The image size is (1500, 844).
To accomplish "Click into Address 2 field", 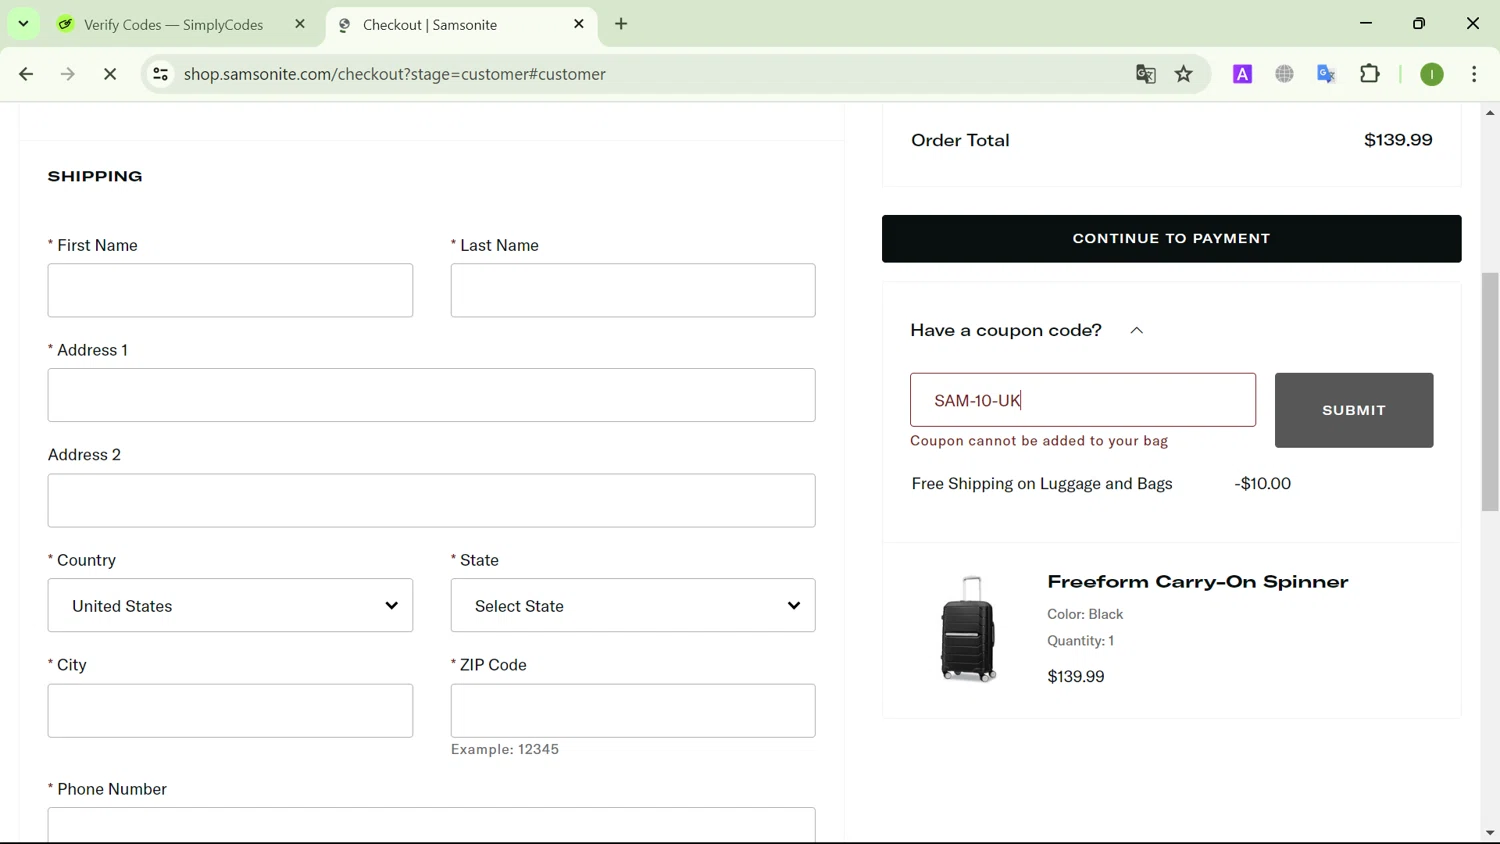I will coord(432,500).
